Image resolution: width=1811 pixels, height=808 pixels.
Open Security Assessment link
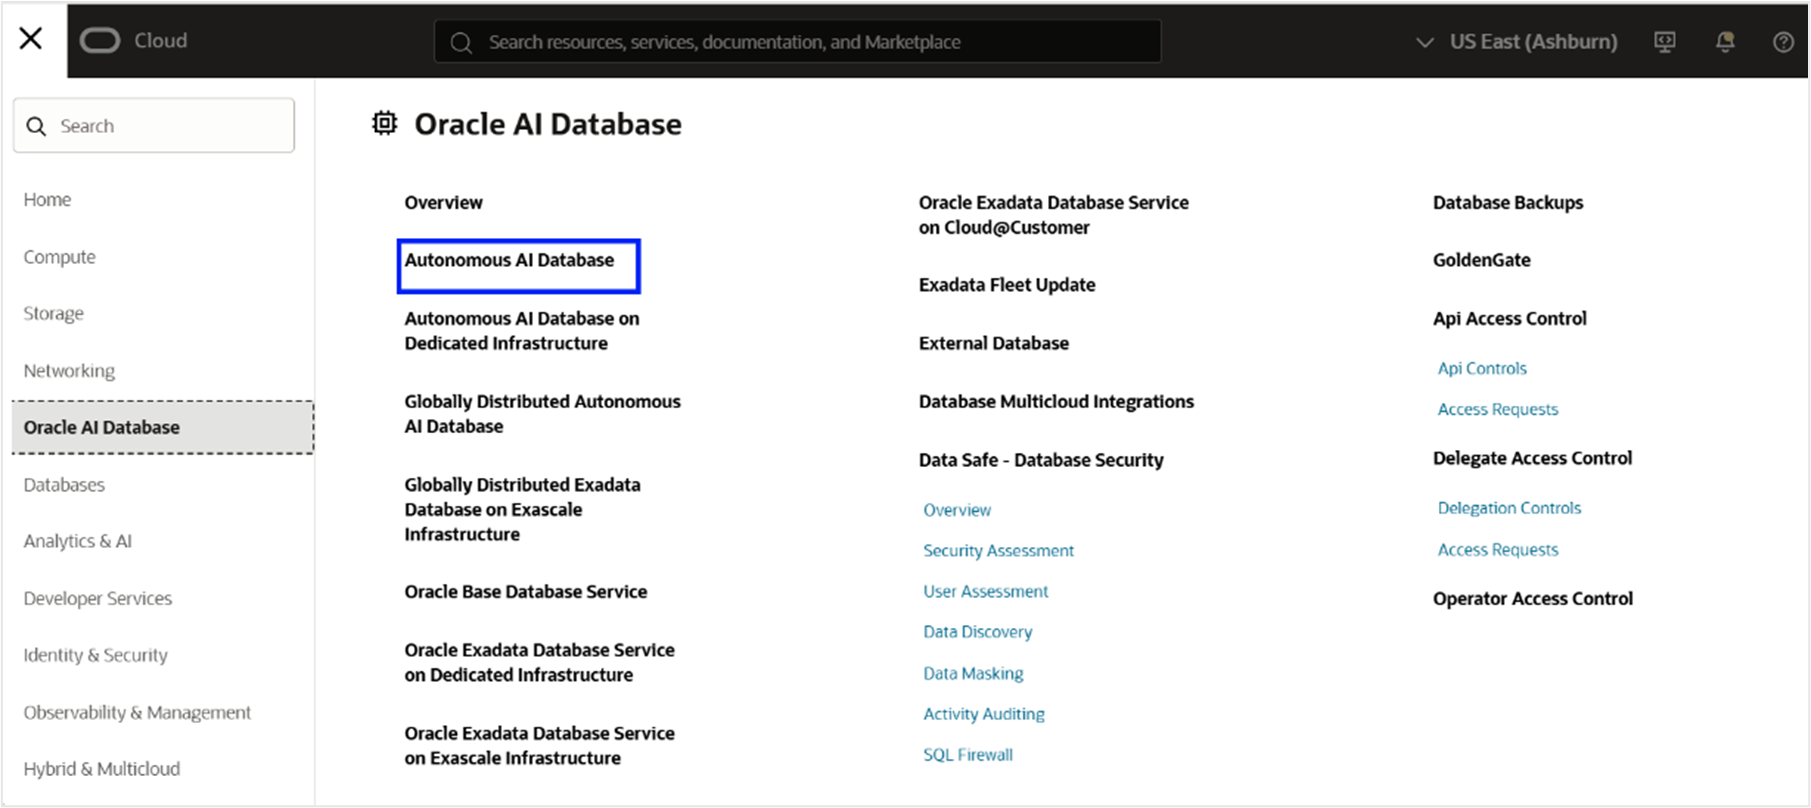pos(998,551)
